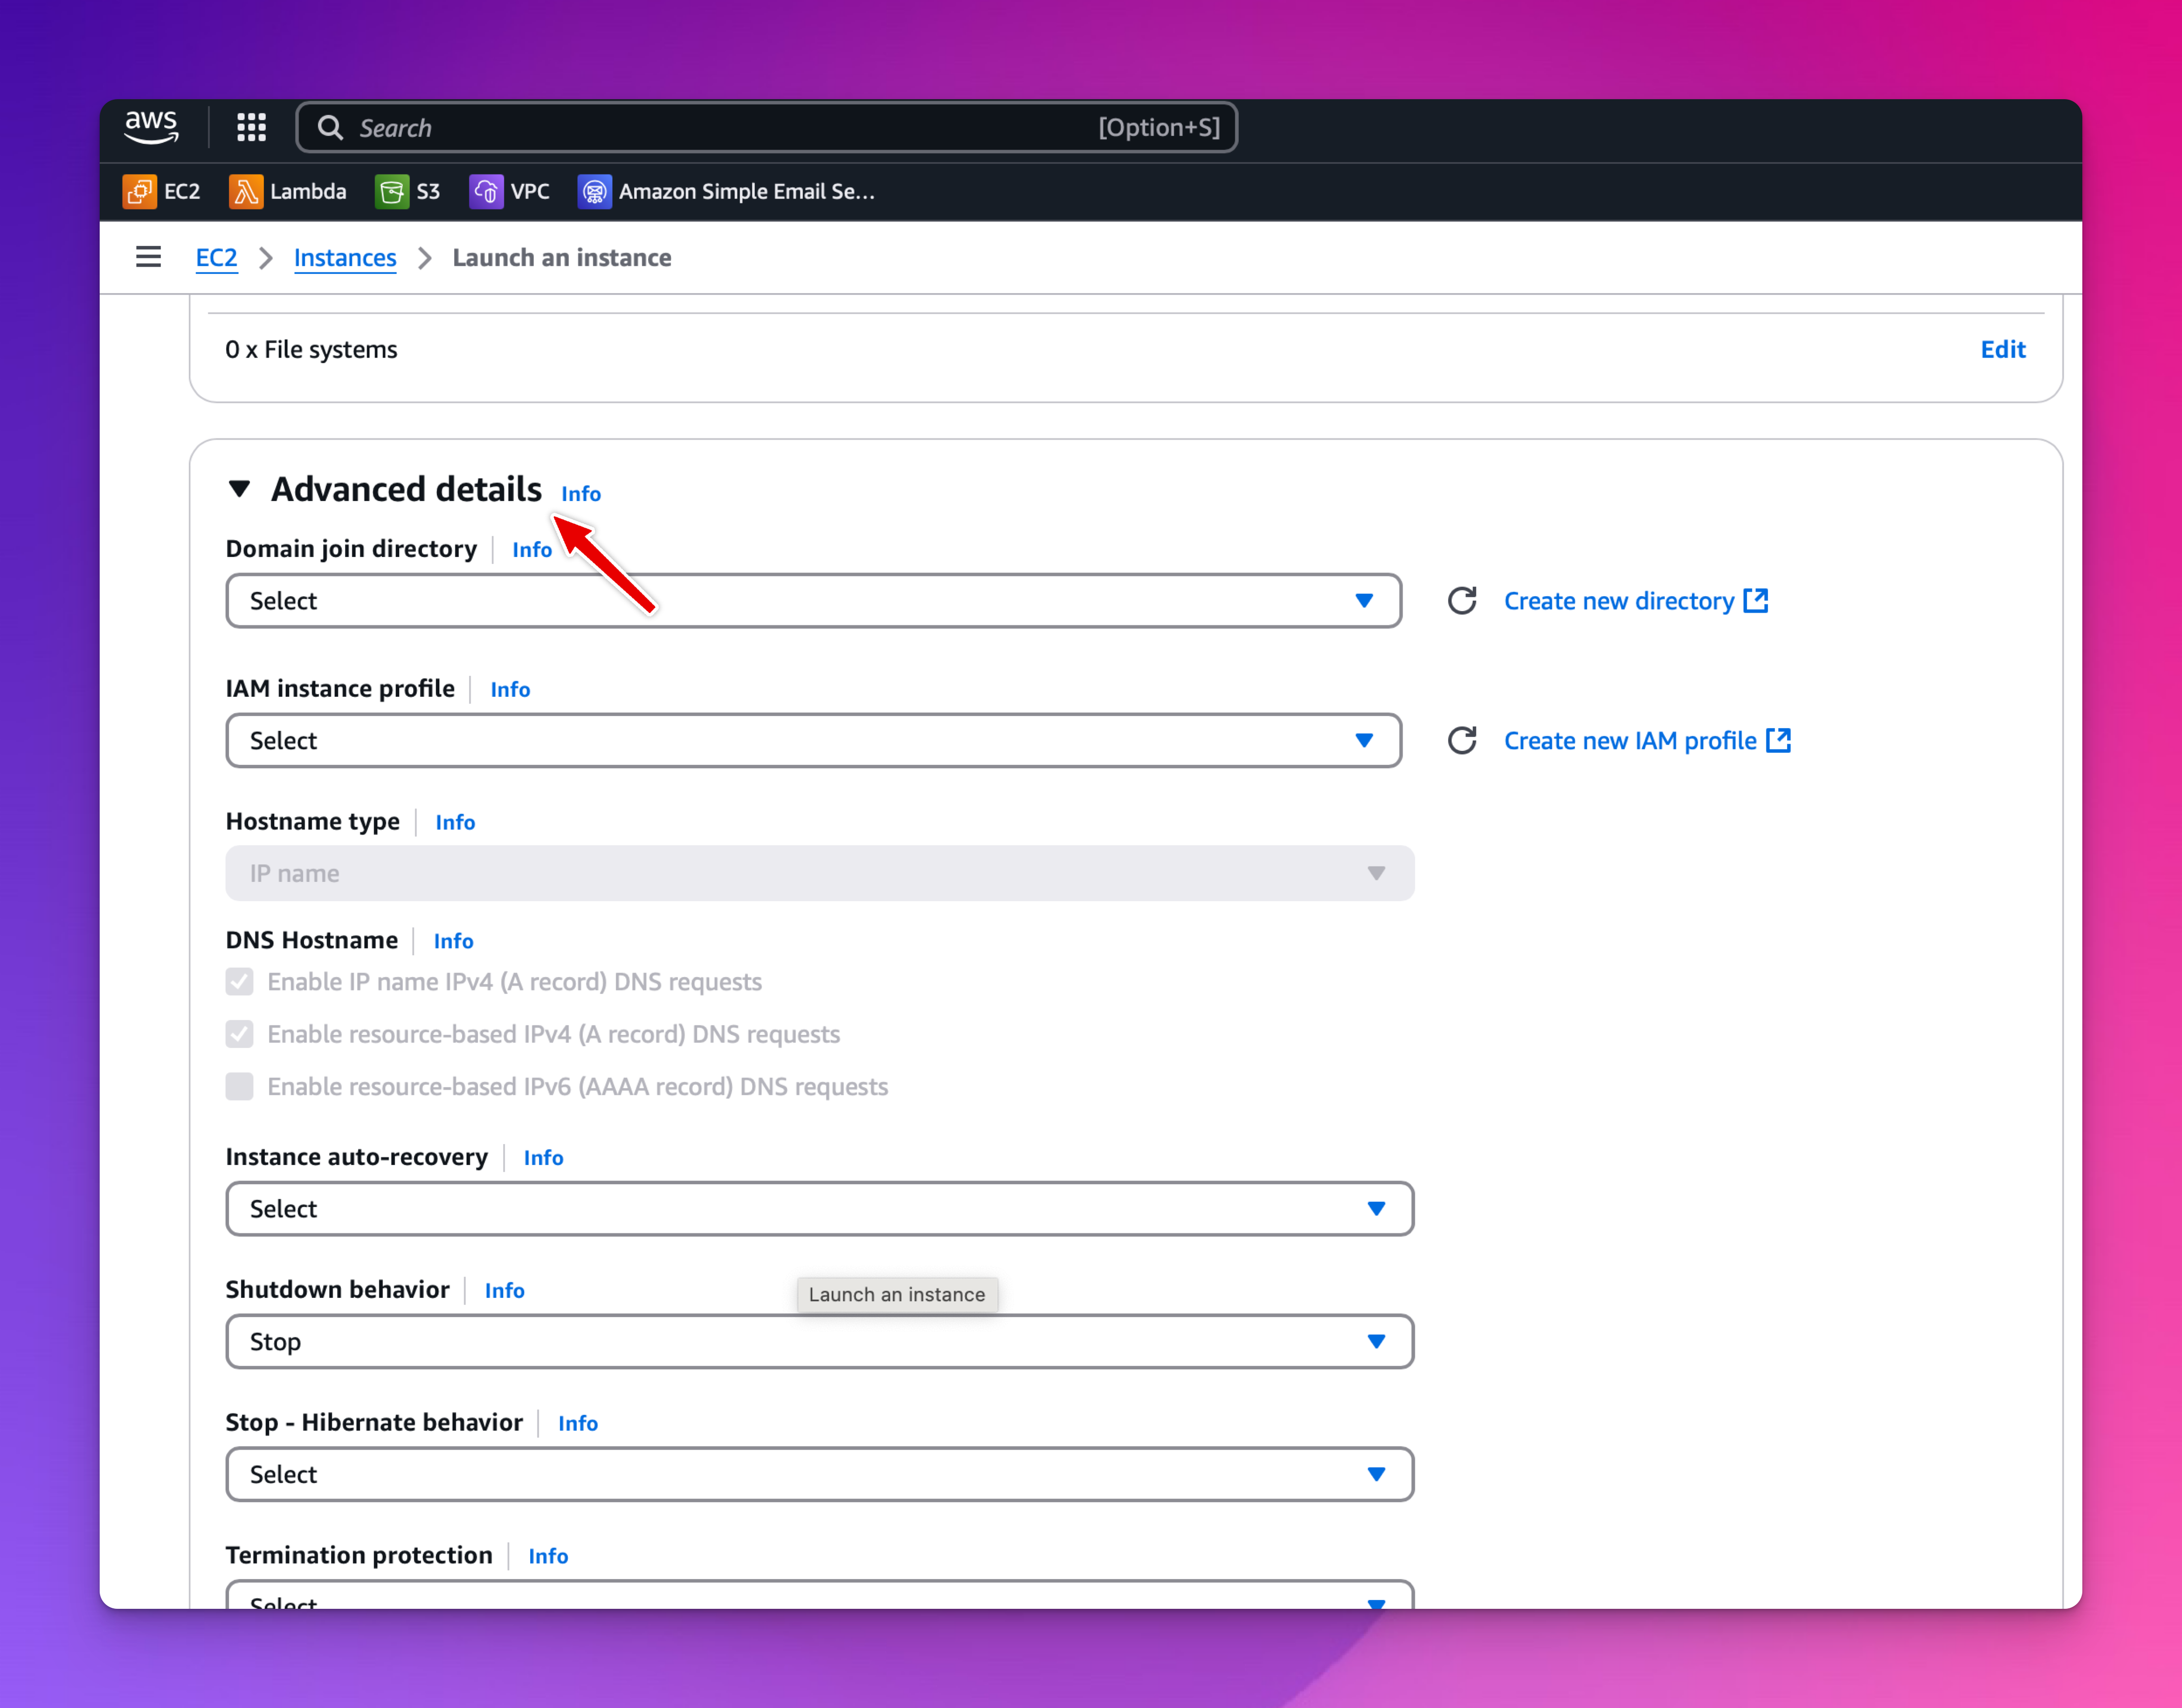This screenshot has width=2182, height=1708.
Task: Toggle Enable resource-based IPv4 (A record) checkbox
Action: (x=239, y=1034)
